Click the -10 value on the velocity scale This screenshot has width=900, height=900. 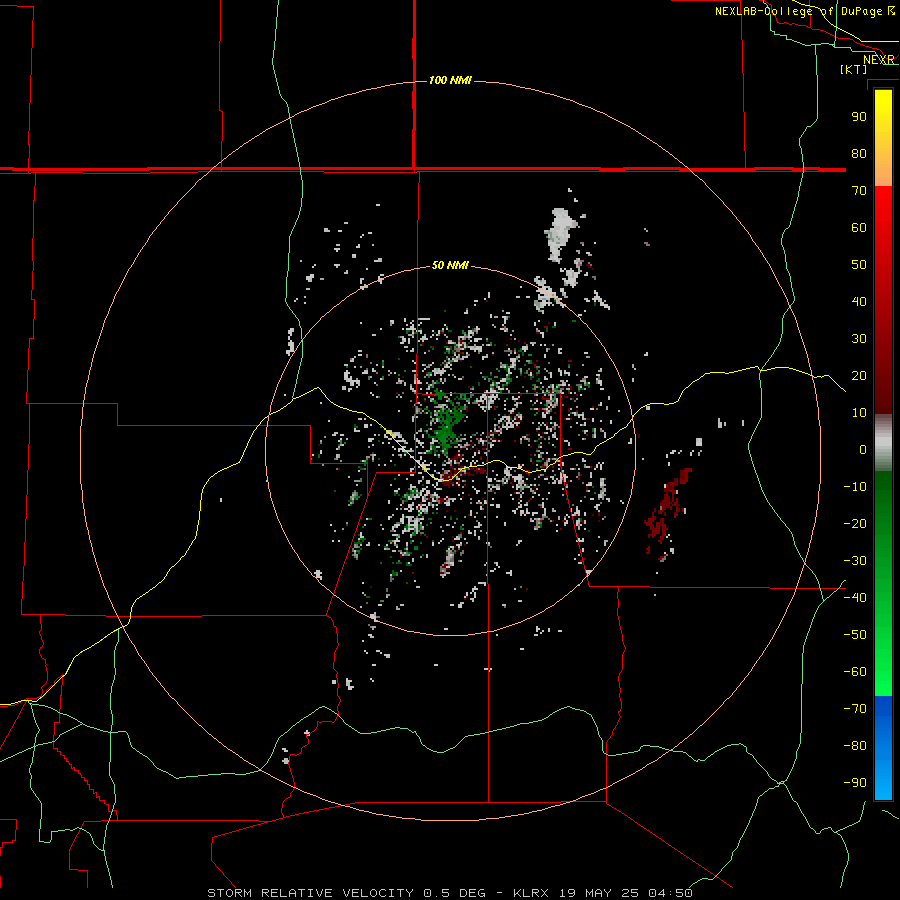[855, 487]
